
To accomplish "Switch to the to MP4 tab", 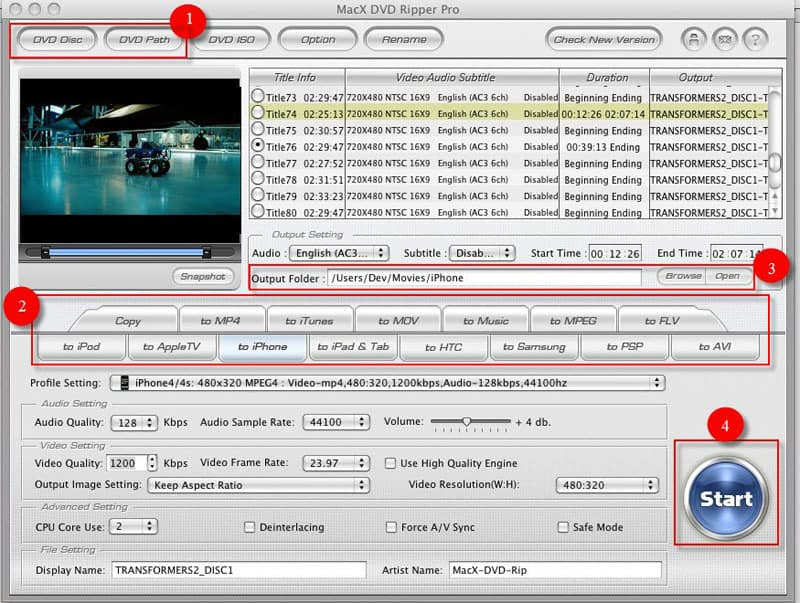I will click(x=221, y=320).
